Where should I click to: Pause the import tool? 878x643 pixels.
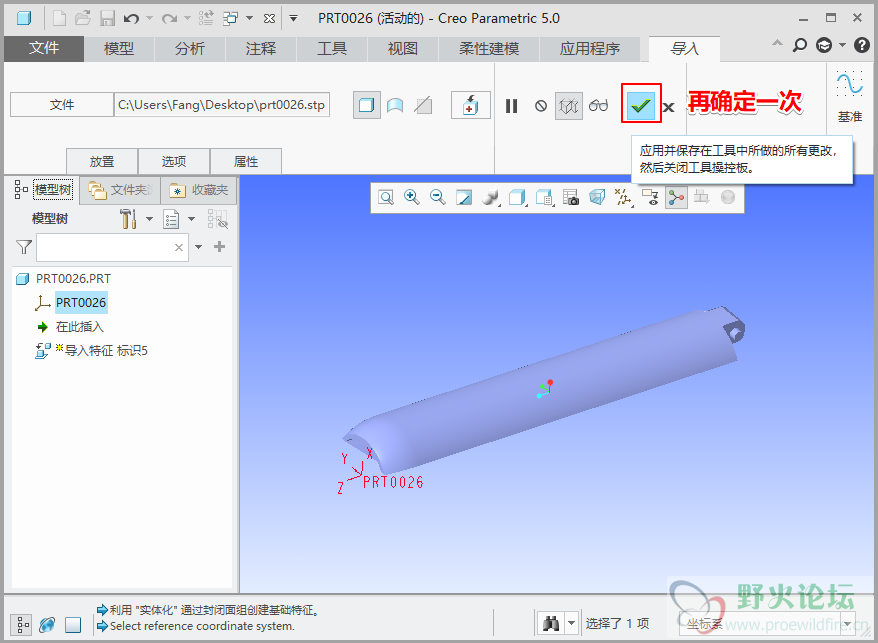coord(511,106)
